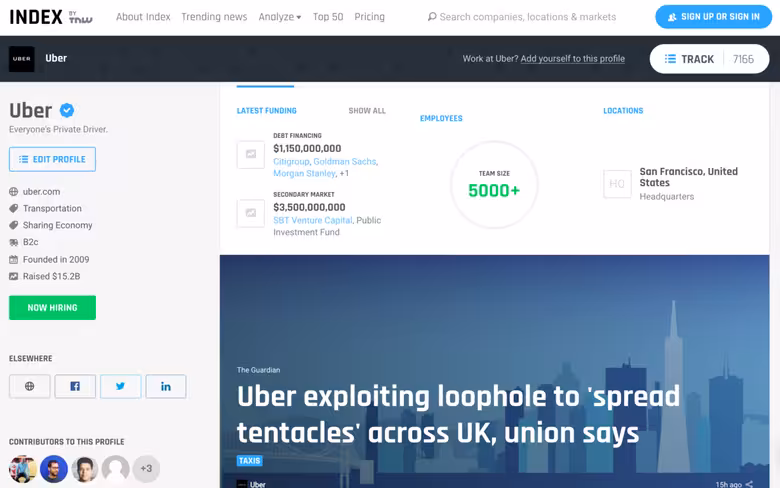Open SBT Venture Capital link
Screen dimensions: 780x488
click(312, 220)
